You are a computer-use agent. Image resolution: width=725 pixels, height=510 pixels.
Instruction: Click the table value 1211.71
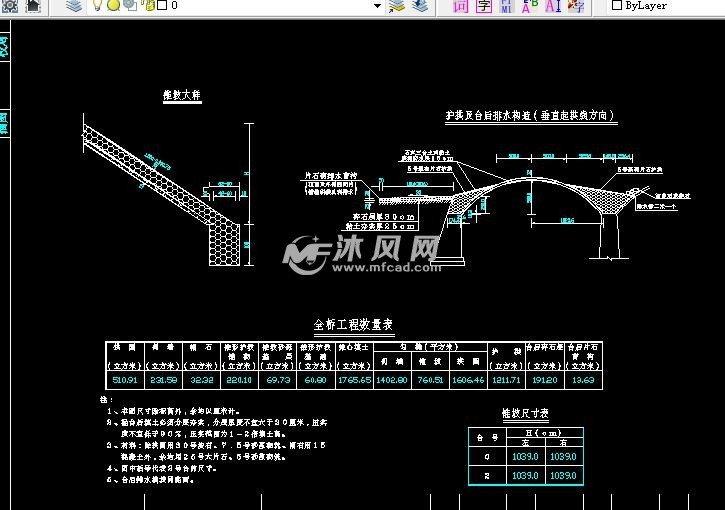[x=506, y=380]
